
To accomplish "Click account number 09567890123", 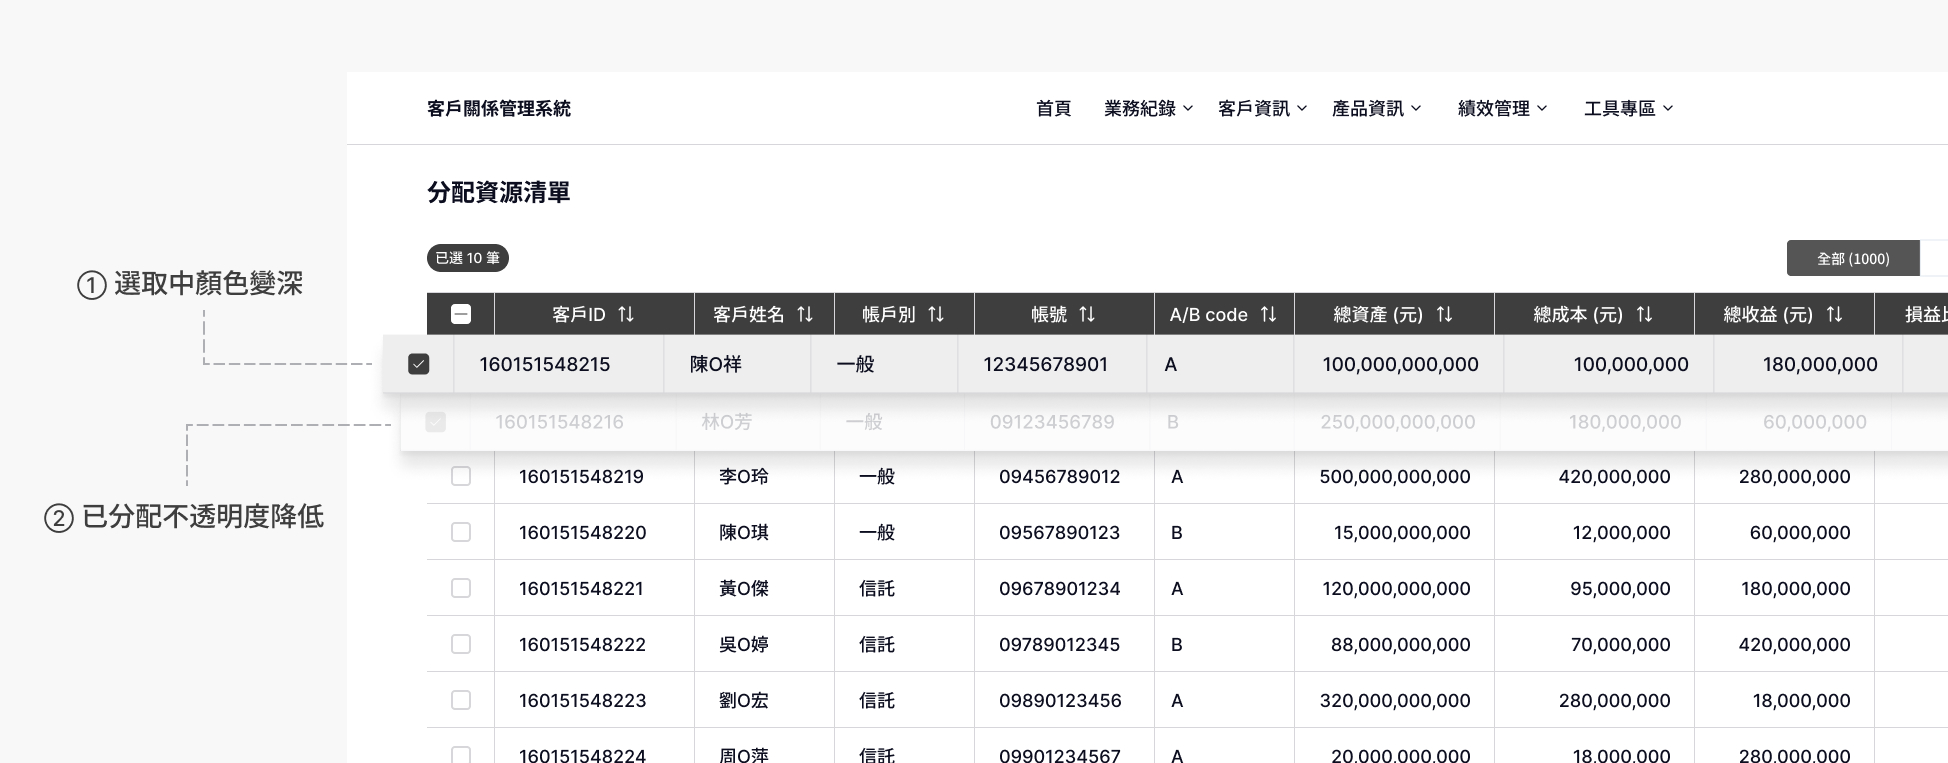I will click(1060, 532).
